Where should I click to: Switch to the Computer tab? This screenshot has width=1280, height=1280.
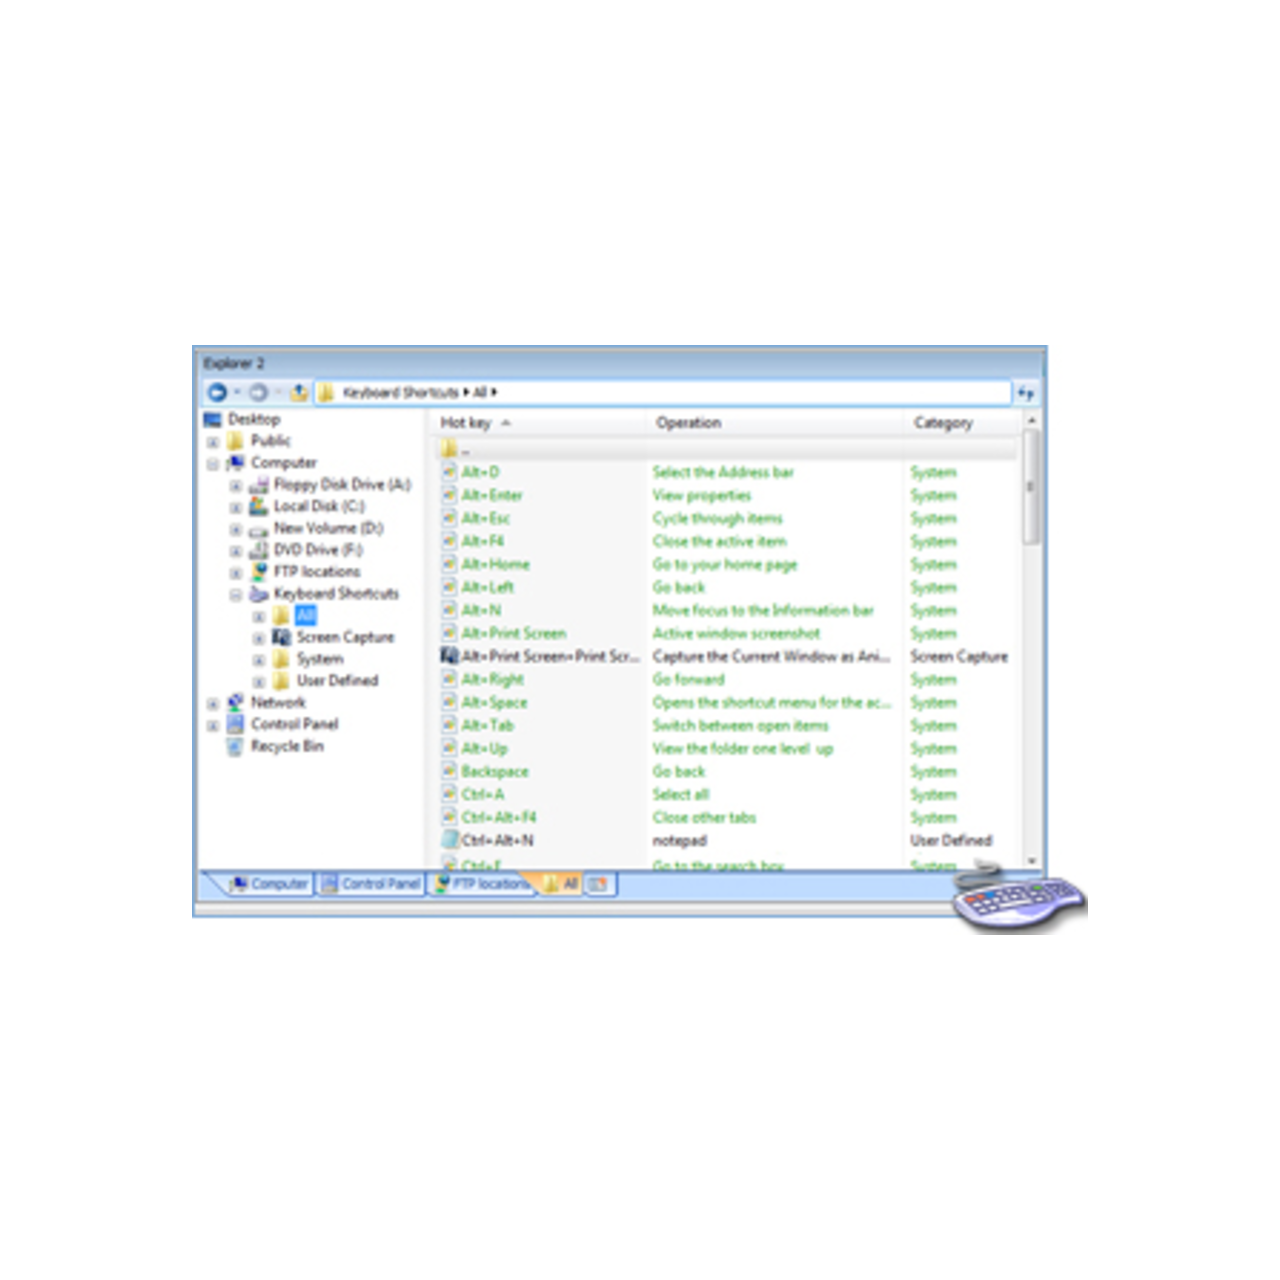(270, 884)
